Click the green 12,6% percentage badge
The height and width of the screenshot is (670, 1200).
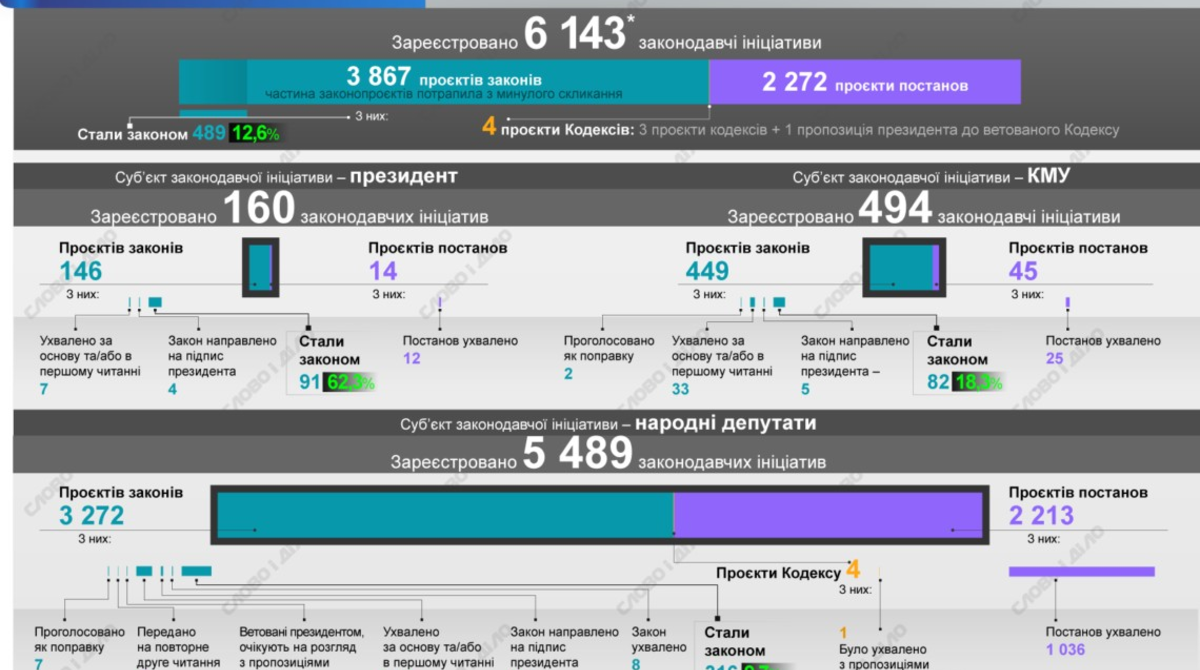pos(255,133)
